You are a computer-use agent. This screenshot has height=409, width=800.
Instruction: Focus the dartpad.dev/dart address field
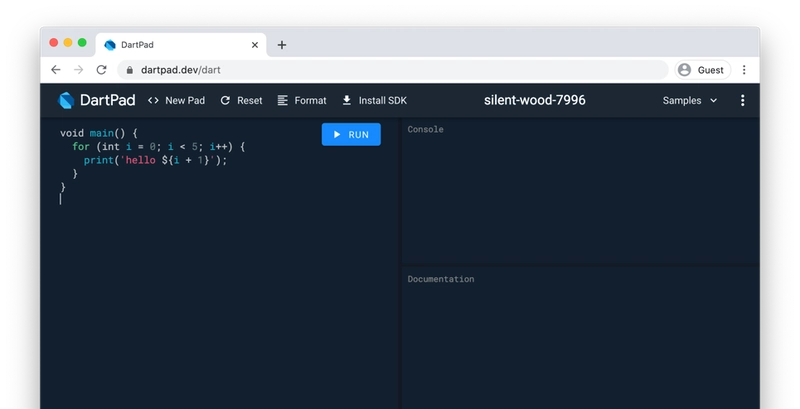click(x=393, y=70)
